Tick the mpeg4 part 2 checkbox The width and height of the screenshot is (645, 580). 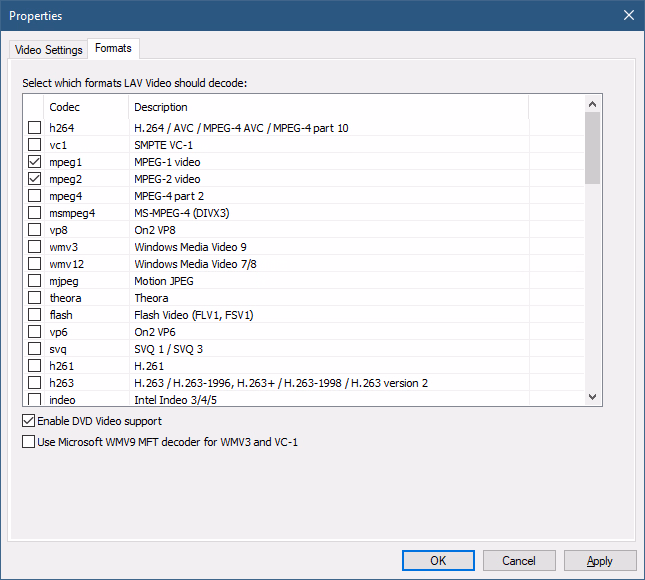point(35,196)
